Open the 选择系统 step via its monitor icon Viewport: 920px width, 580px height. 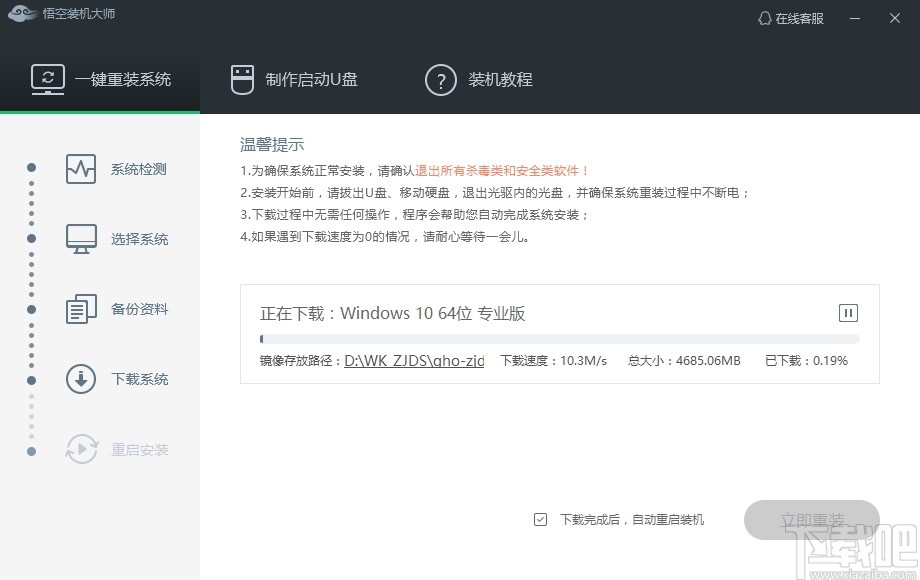(x=80, y=238)
